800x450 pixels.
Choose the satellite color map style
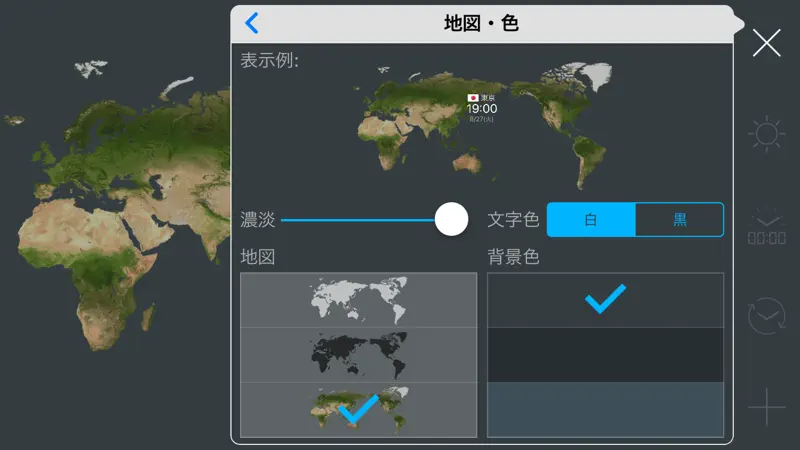click(359, 410)
